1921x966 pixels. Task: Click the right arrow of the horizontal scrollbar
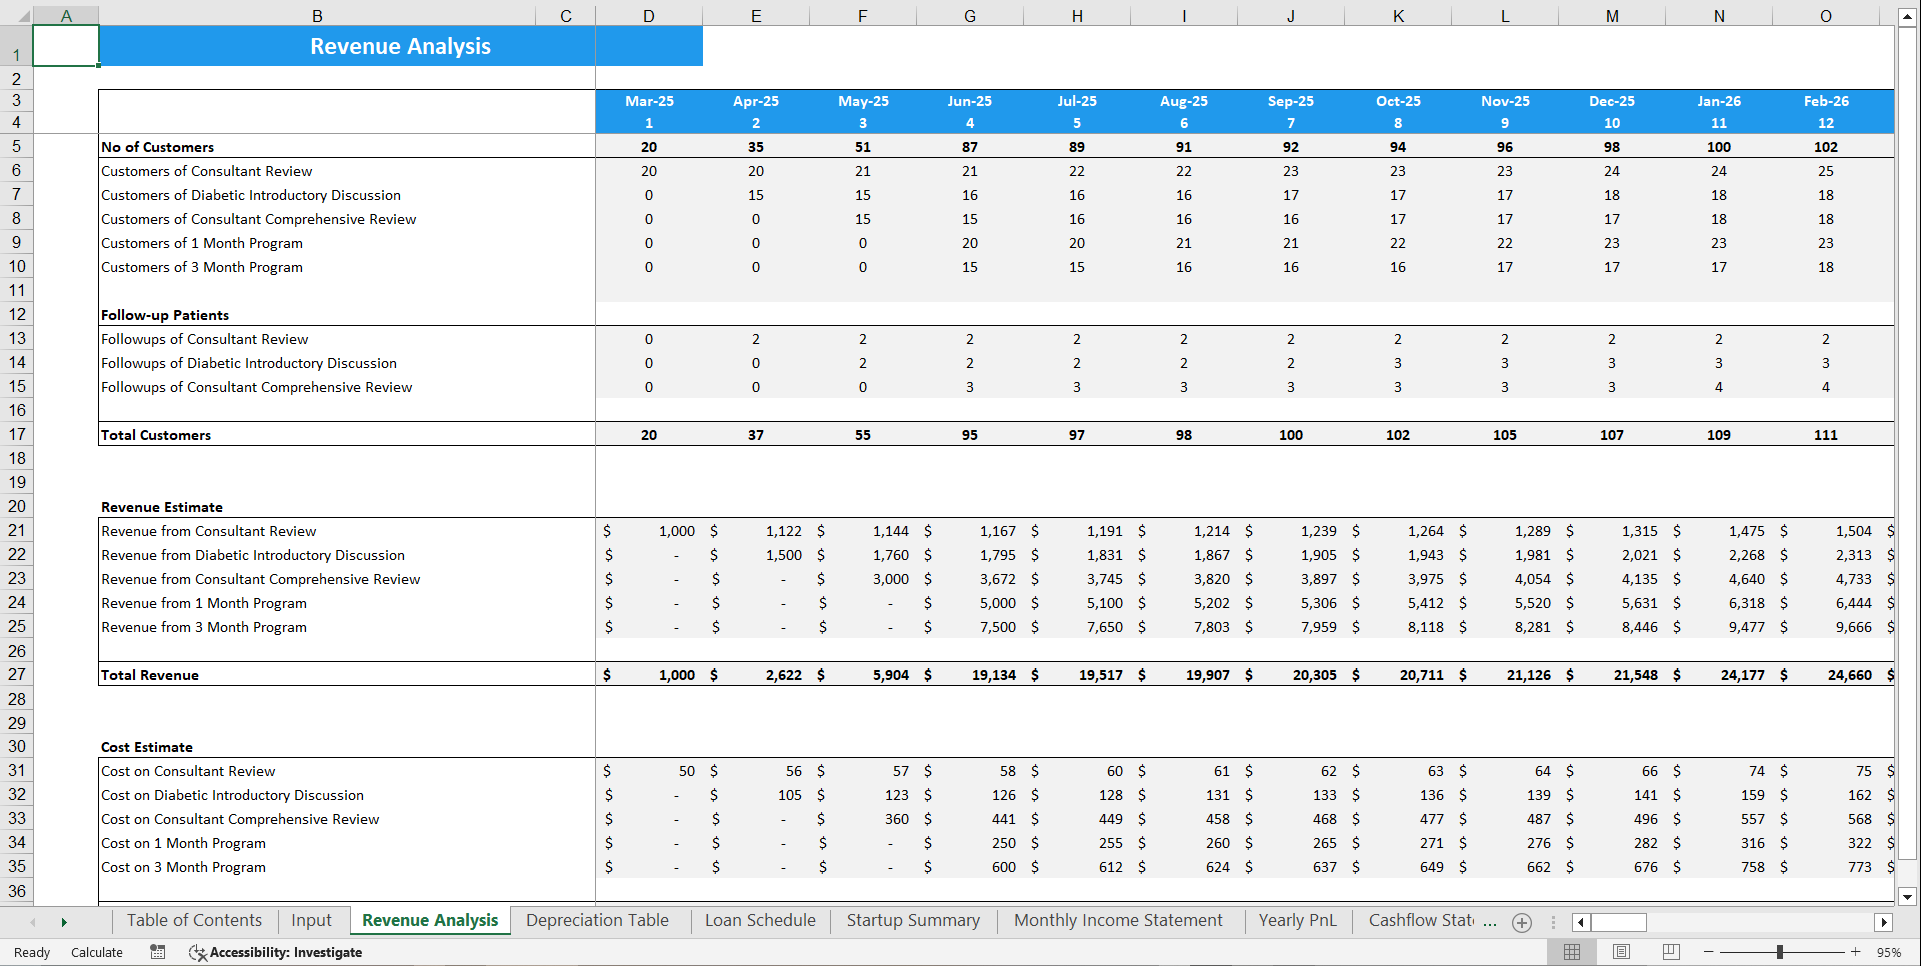coord(1884,922)
